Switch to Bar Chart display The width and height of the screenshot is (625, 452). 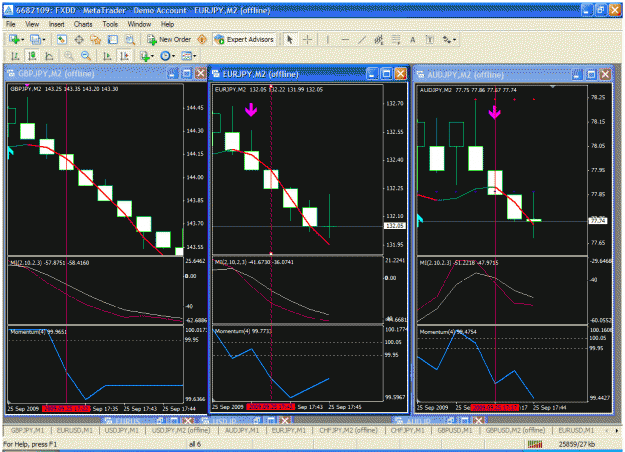(x=15, y=56)
